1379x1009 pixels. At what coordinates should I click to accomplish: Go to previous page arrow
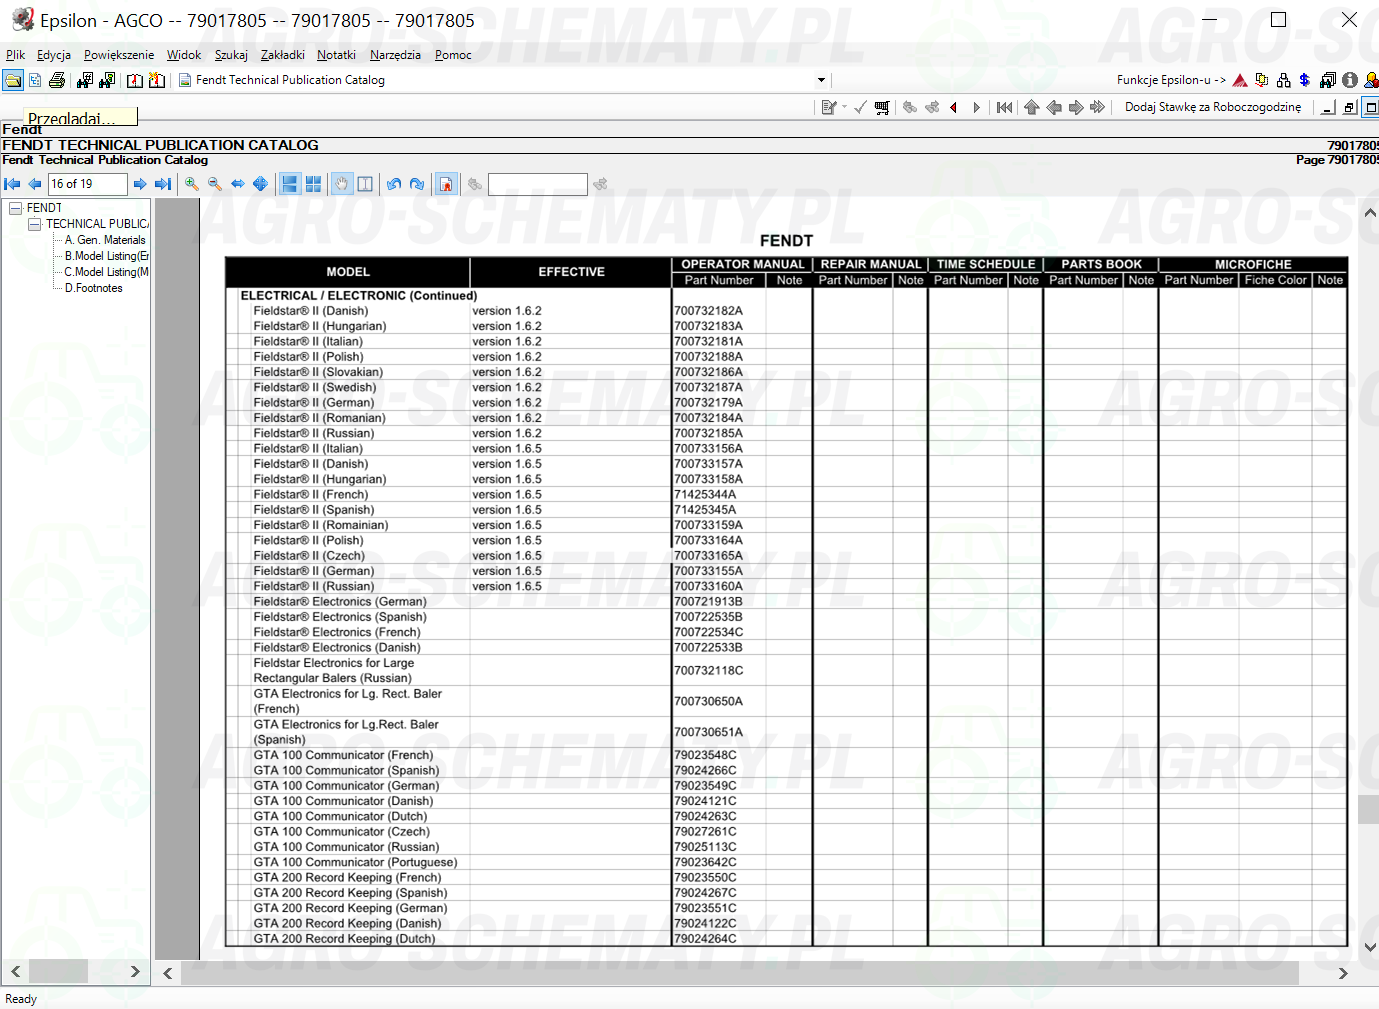(35, 184)
